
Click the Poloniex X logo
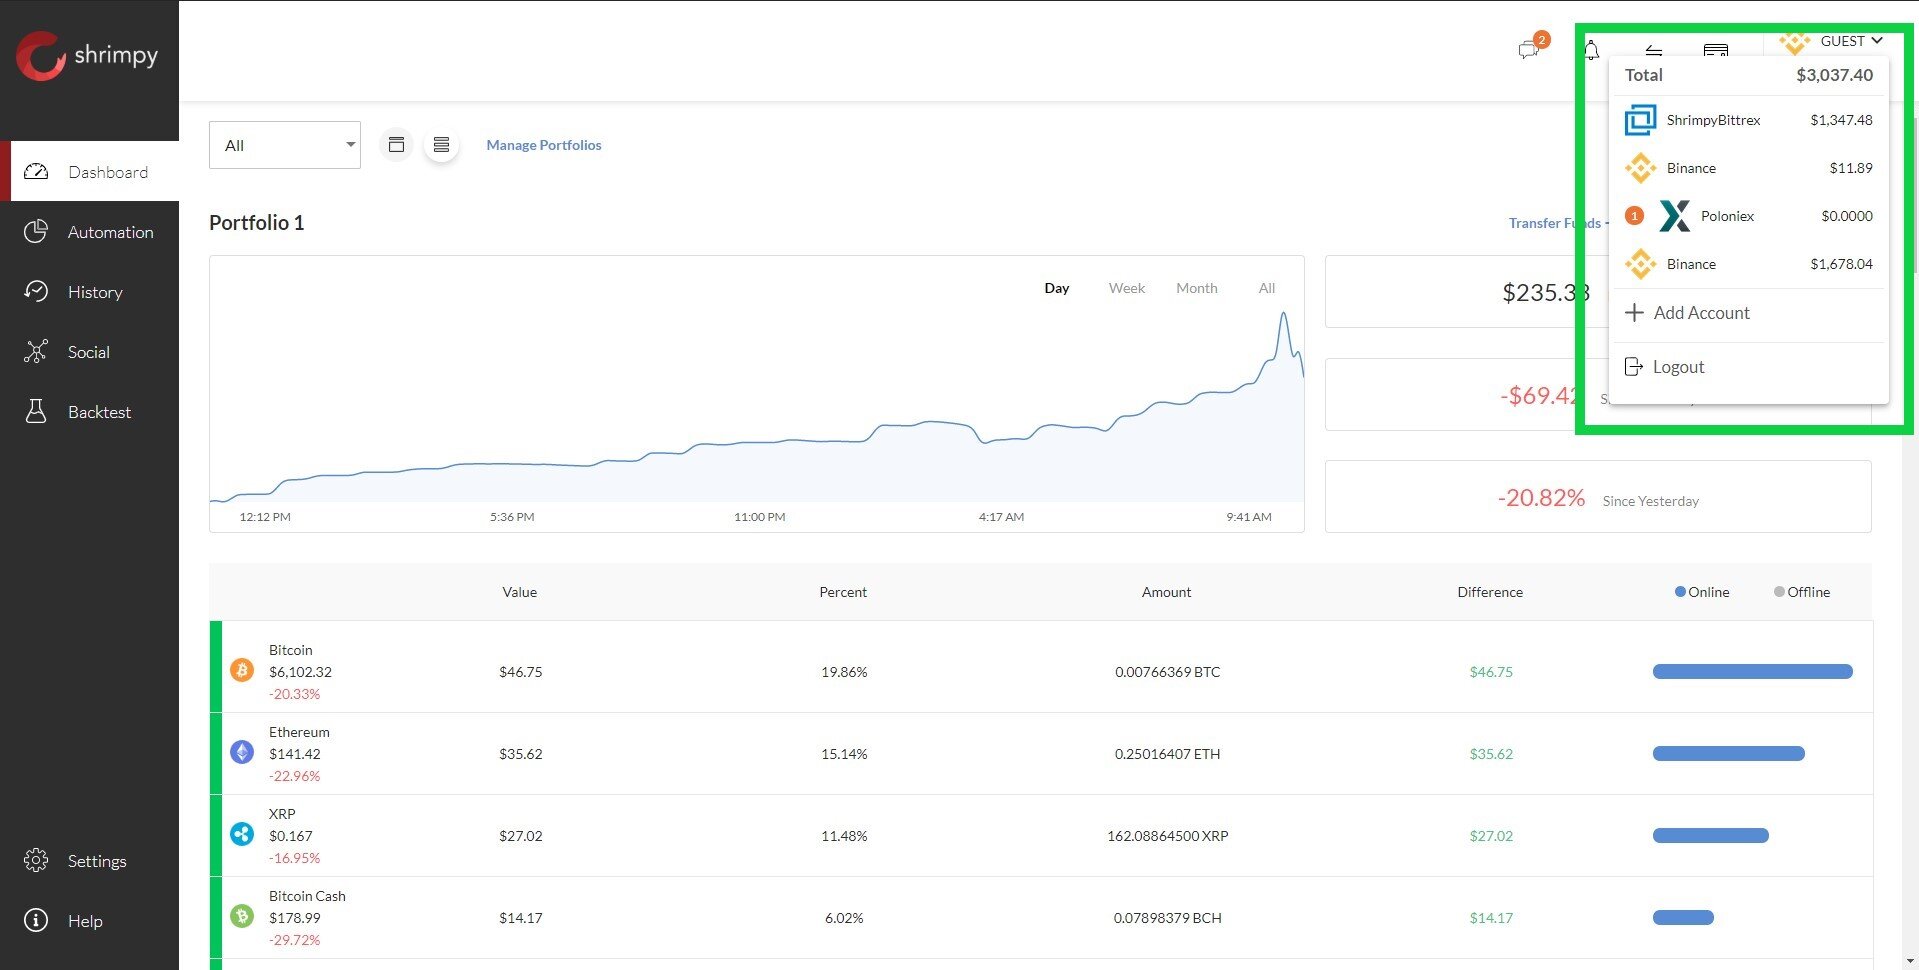click(1675, 216)
